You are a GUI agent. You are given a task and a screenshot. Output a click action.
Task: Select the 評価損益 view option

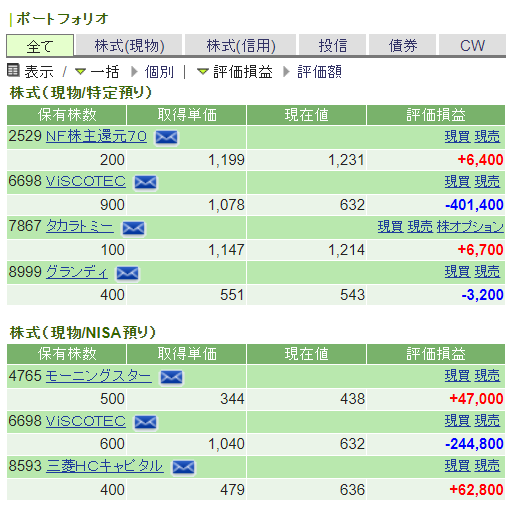click(x=243, y=72)
